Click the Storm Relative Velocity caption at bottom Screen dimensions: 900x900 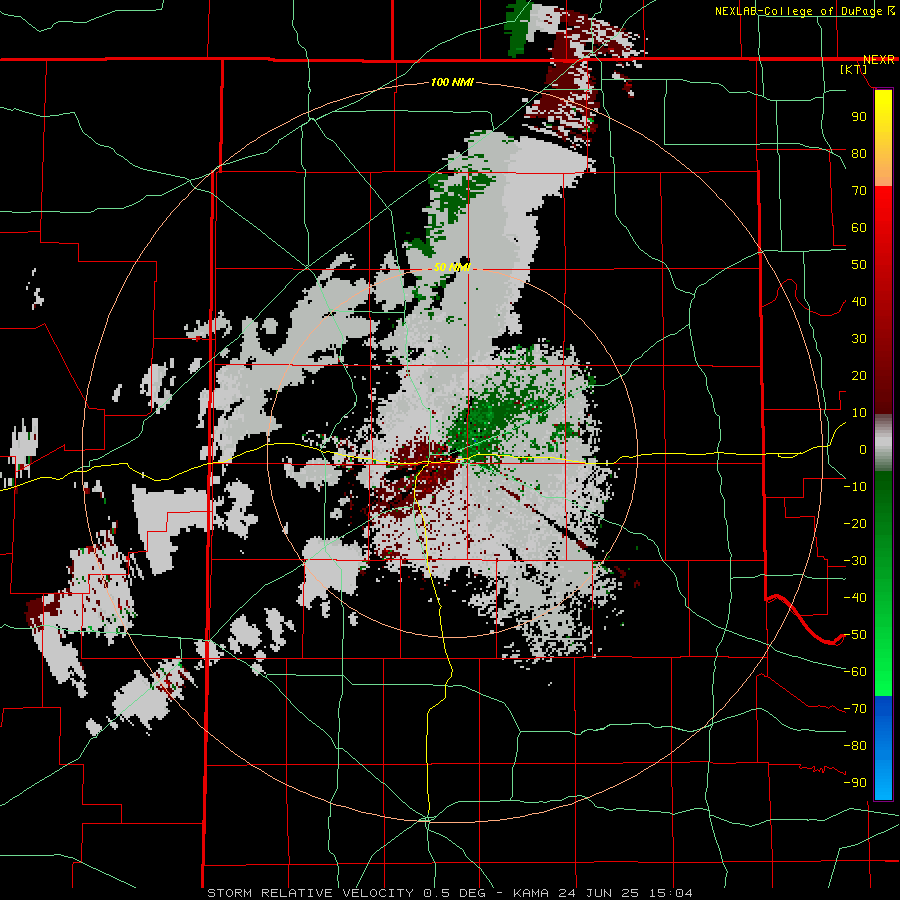pyautogui.click(x=449, y=893)
